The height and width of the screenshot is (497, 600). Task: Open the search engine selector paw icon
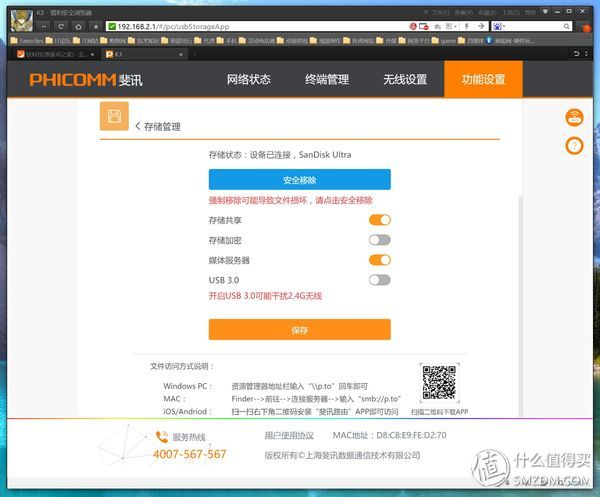click(499, 26)
